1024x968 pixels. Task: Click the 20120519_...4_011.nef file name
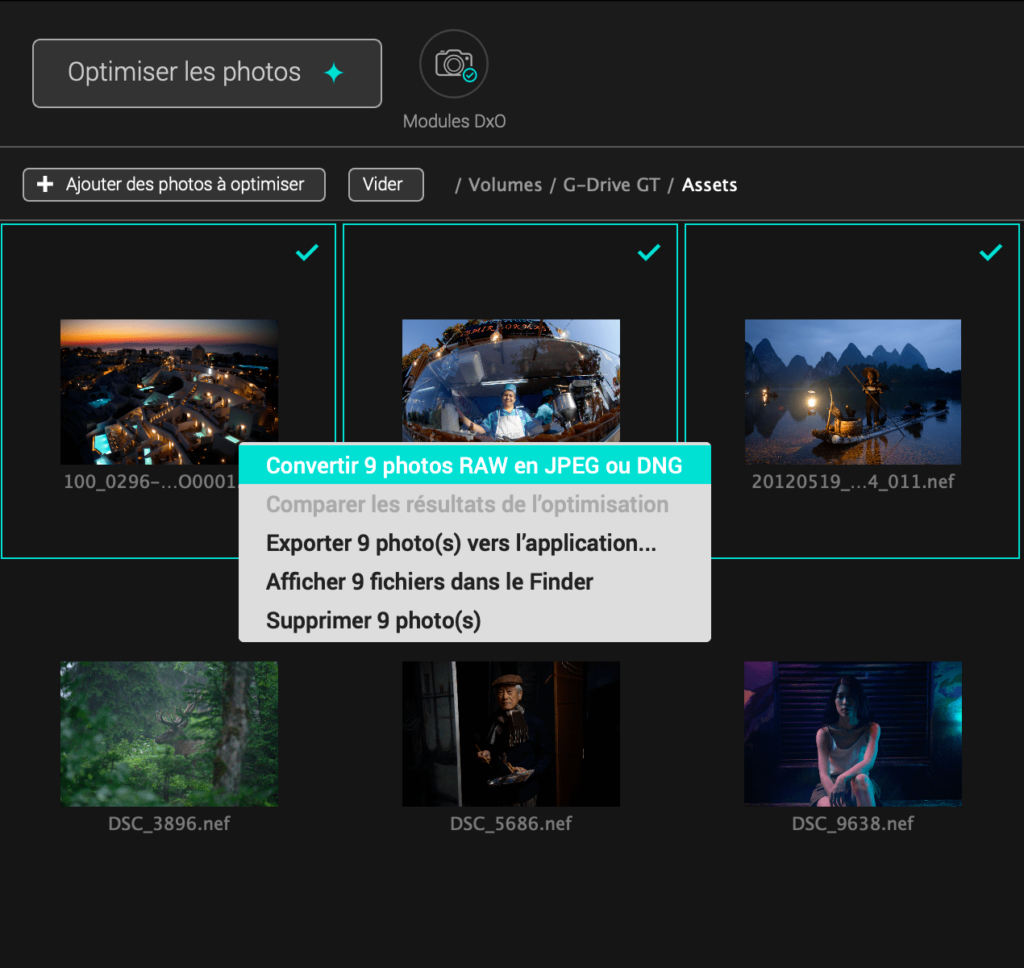pos(853,481)
